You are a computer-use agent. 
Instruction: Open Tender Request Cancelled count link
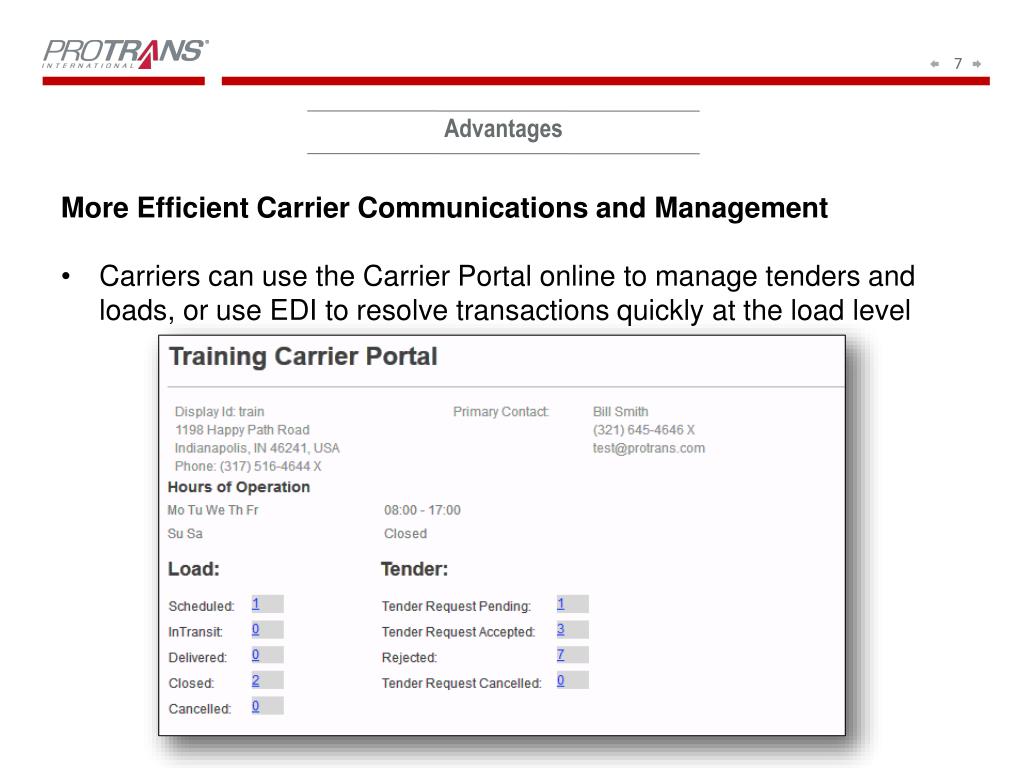pyautogui.click(x=560, y=680)
